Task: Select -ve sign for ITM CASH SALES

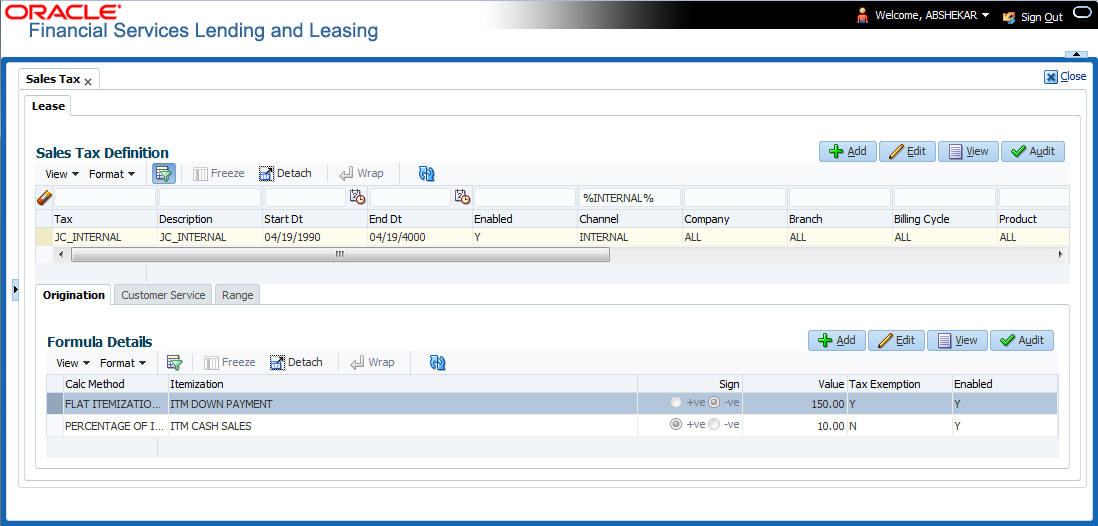Action: pyautogui.click(x=714, y=424)
